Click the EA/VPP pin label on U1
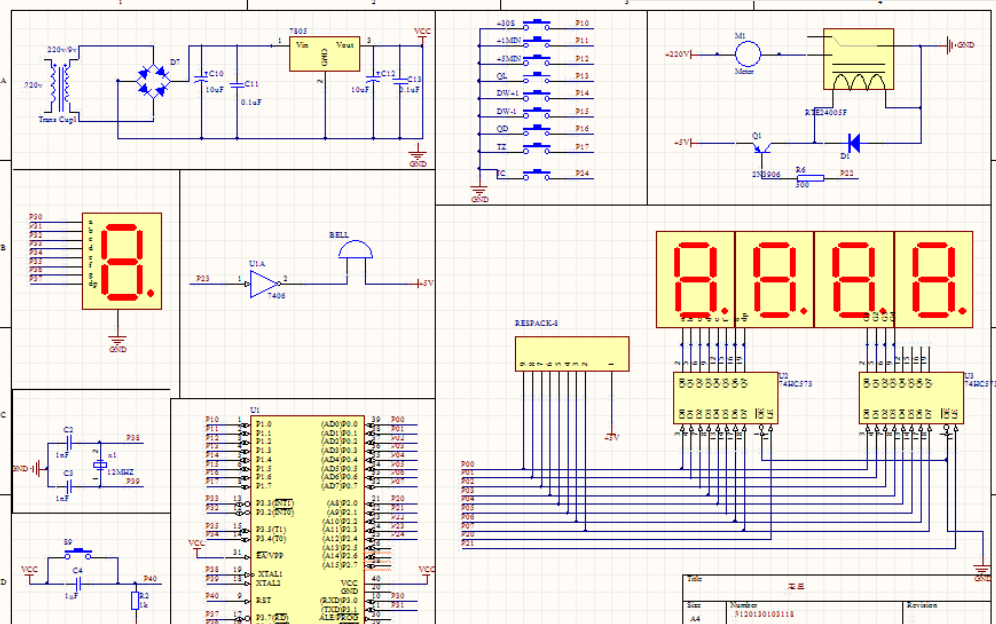Viewport: 996px width, 624px height. (x=269, y=555)
